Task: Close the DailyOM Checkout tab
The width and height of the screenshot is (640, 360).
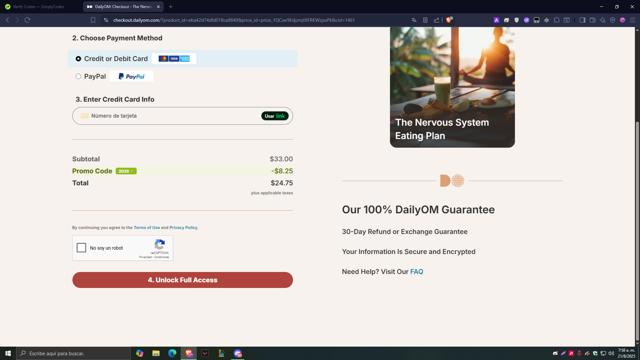Action: pos(158,7)
